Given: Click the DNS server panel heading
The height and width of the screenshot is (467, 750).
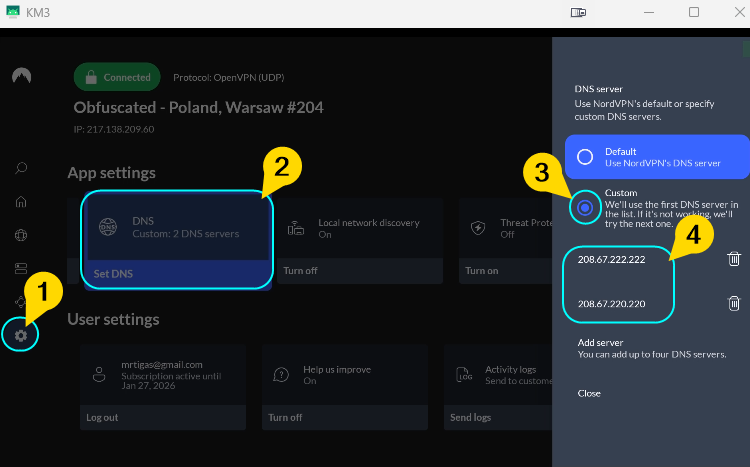Looking at the screenshot, I should pos(598,89).
